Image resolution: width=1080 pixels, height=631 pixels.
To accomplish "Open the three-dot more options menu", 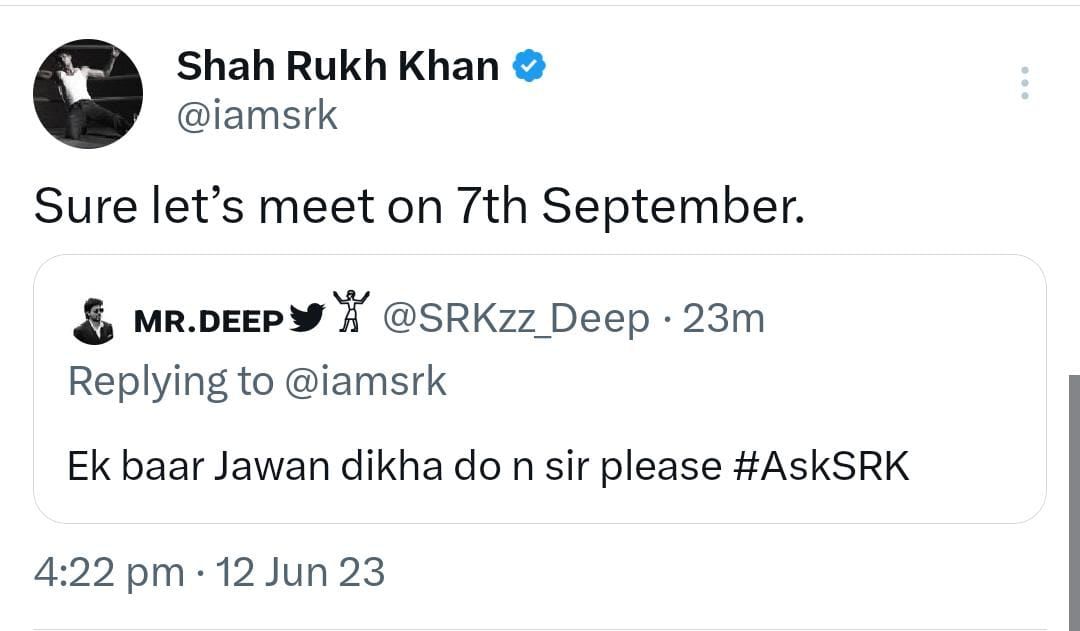I will [1024, 83].
